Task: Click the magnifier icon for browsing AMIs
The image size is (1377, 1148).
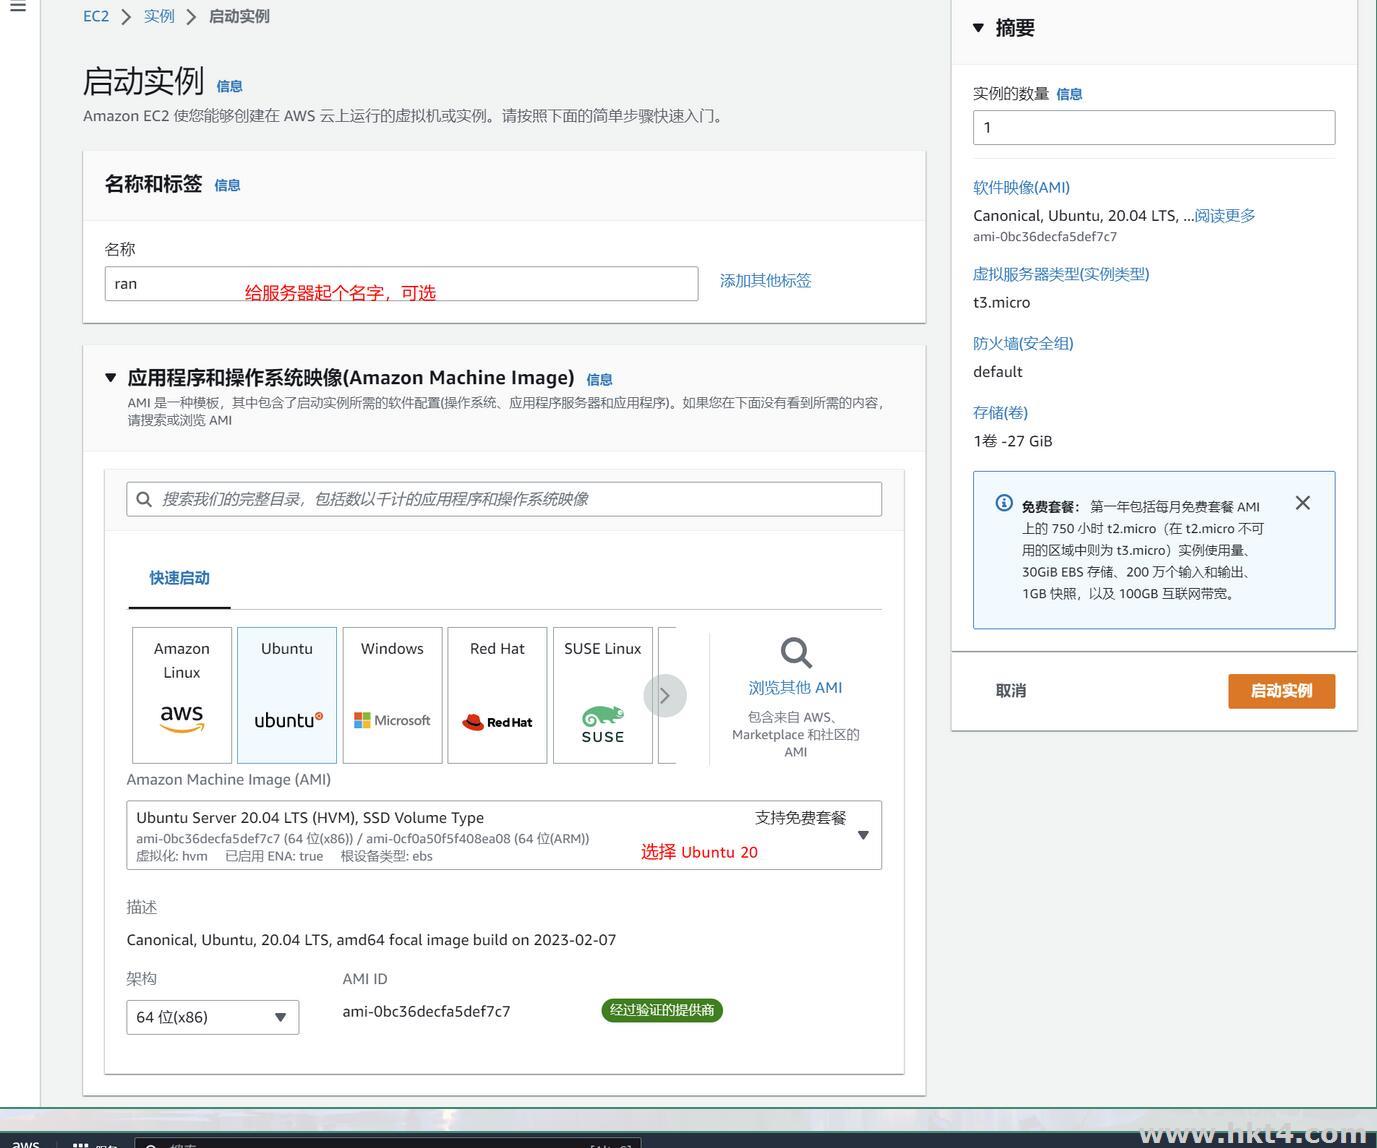Action: [796, 653]
